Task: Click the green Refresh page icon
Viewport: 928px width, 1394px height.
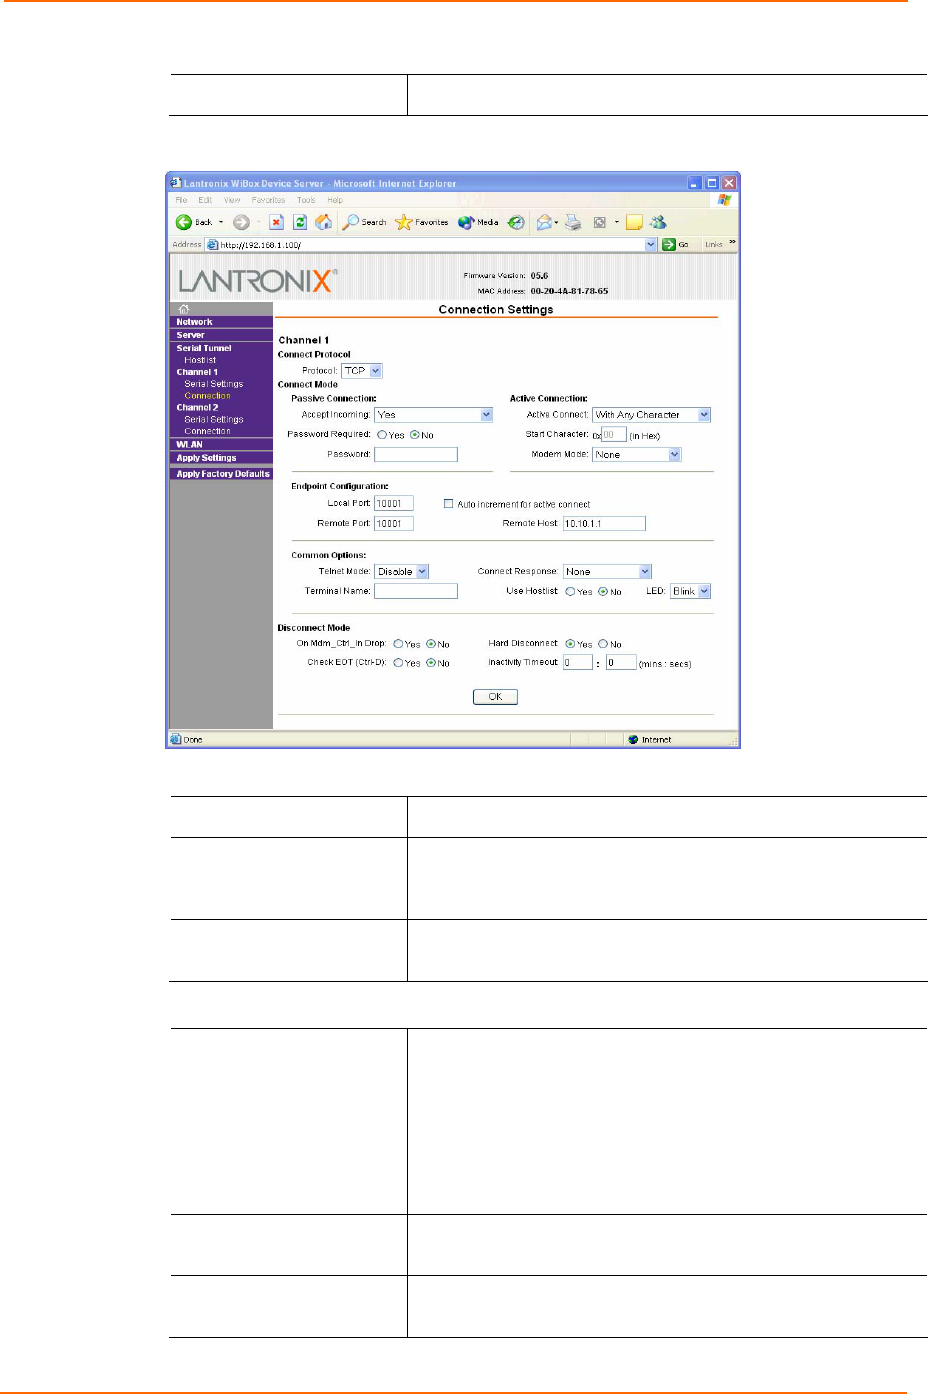Action: pyautogui.click(x=300, y=222)
